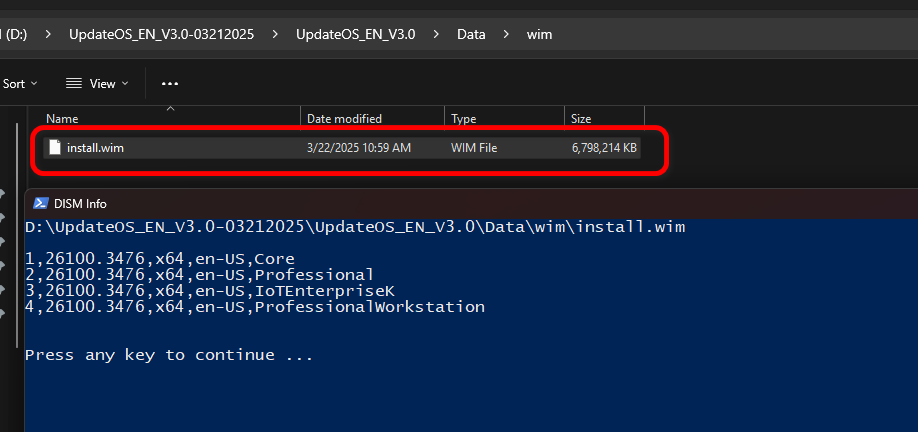This screenshot has height=432, width=918.
Task: Select the install.wim file icon
Action: (x=54, y=148)
